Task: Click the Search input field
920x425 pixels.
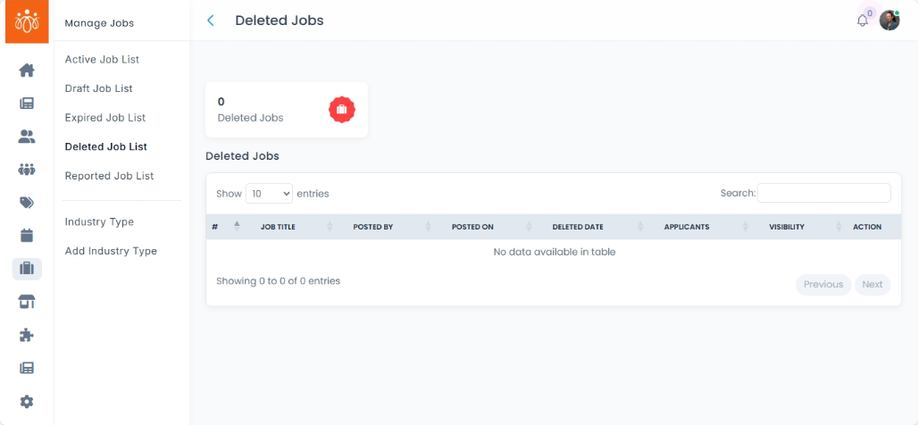Action: pos(824,193)
